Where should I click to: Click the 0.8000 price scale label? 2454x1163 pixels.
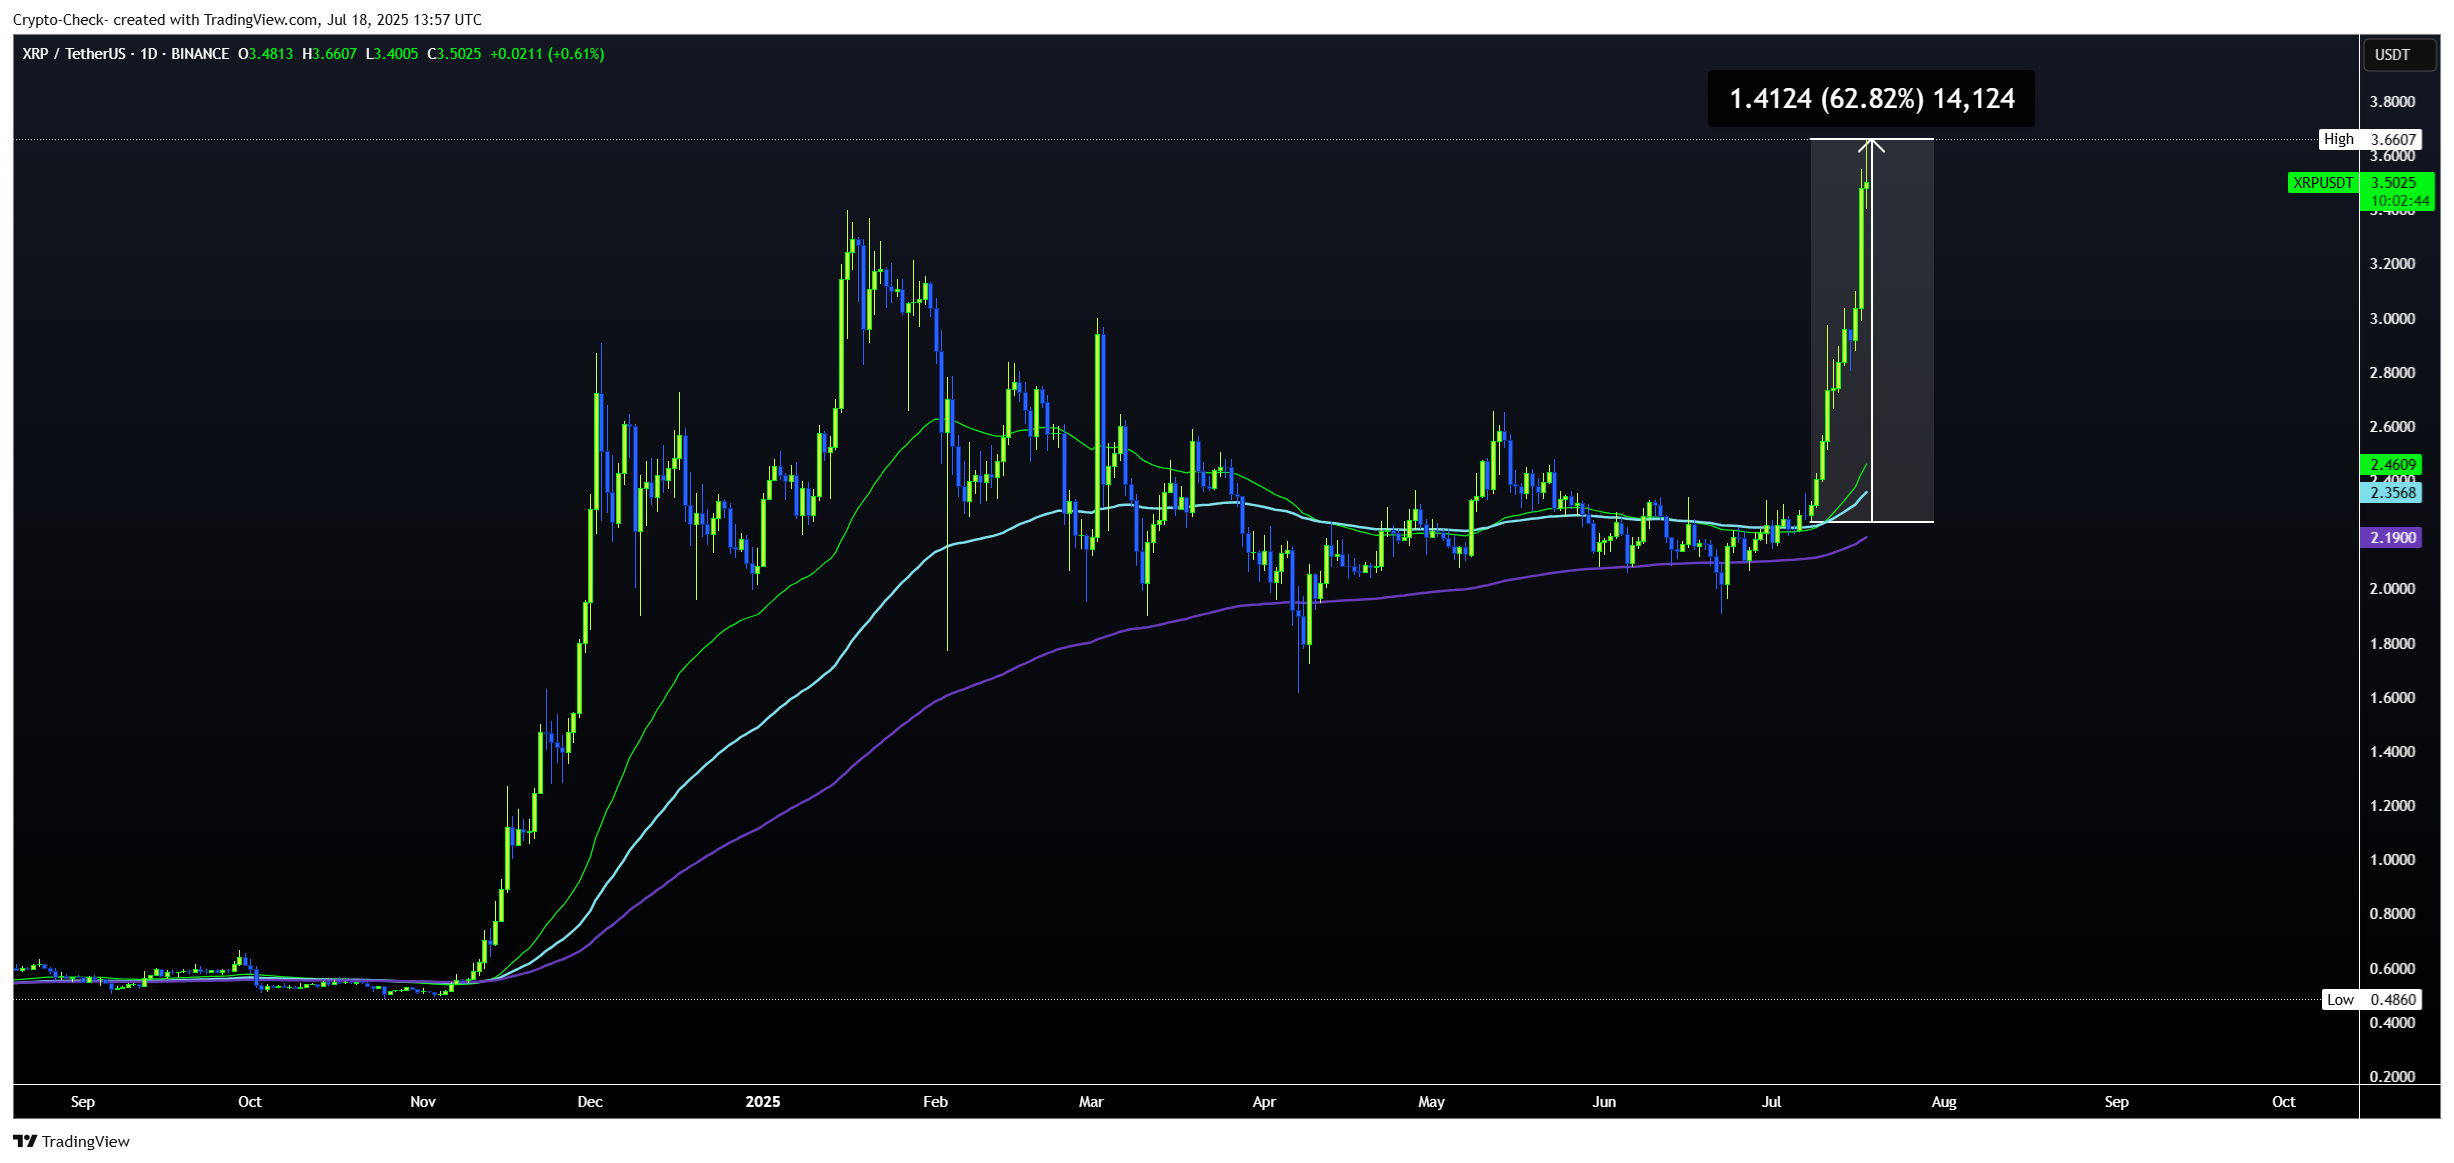coord(2392,913)
